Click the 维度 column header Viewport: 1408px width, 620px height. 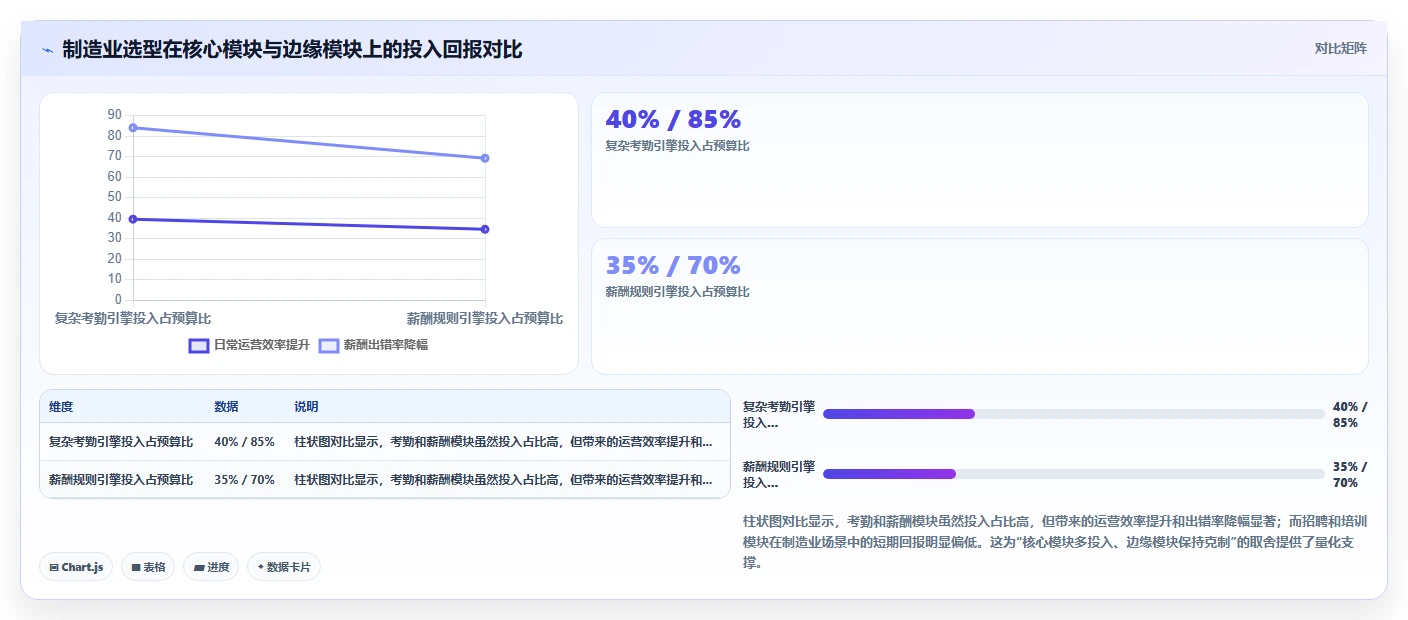click(61, 407)
